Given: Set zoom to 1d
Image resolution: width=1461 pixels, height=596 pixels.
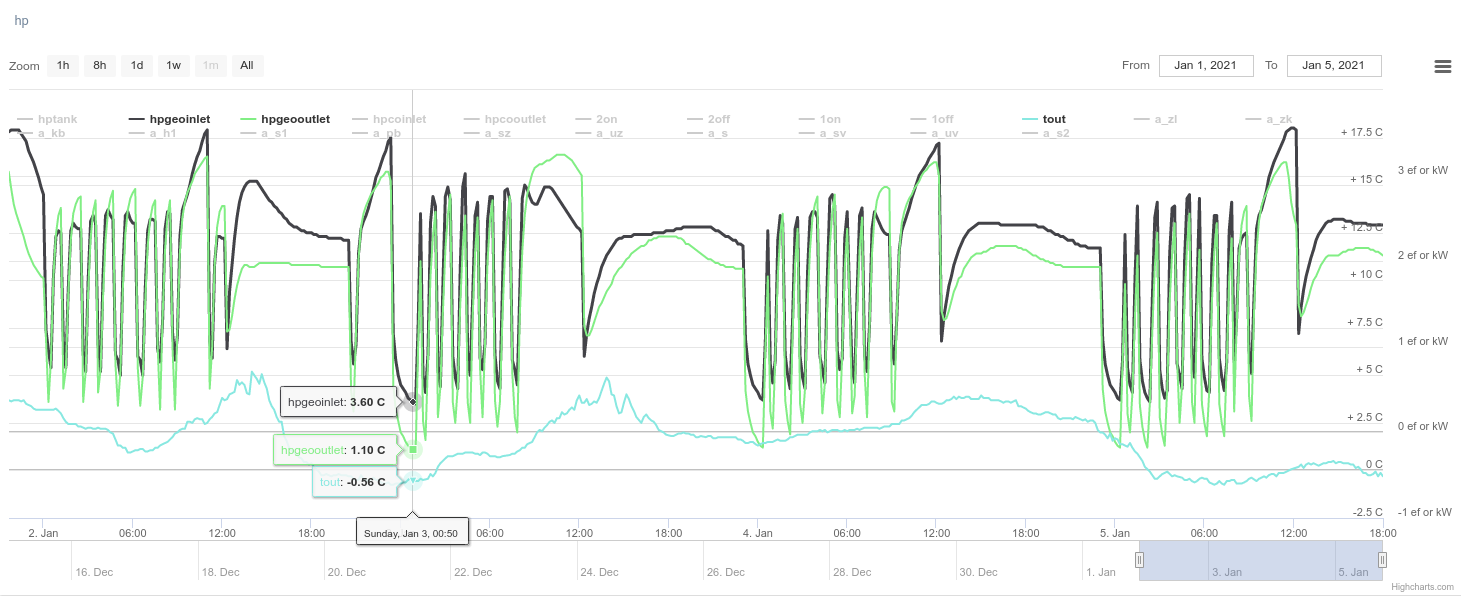Looking at the screenshot, I should [137, 66].
